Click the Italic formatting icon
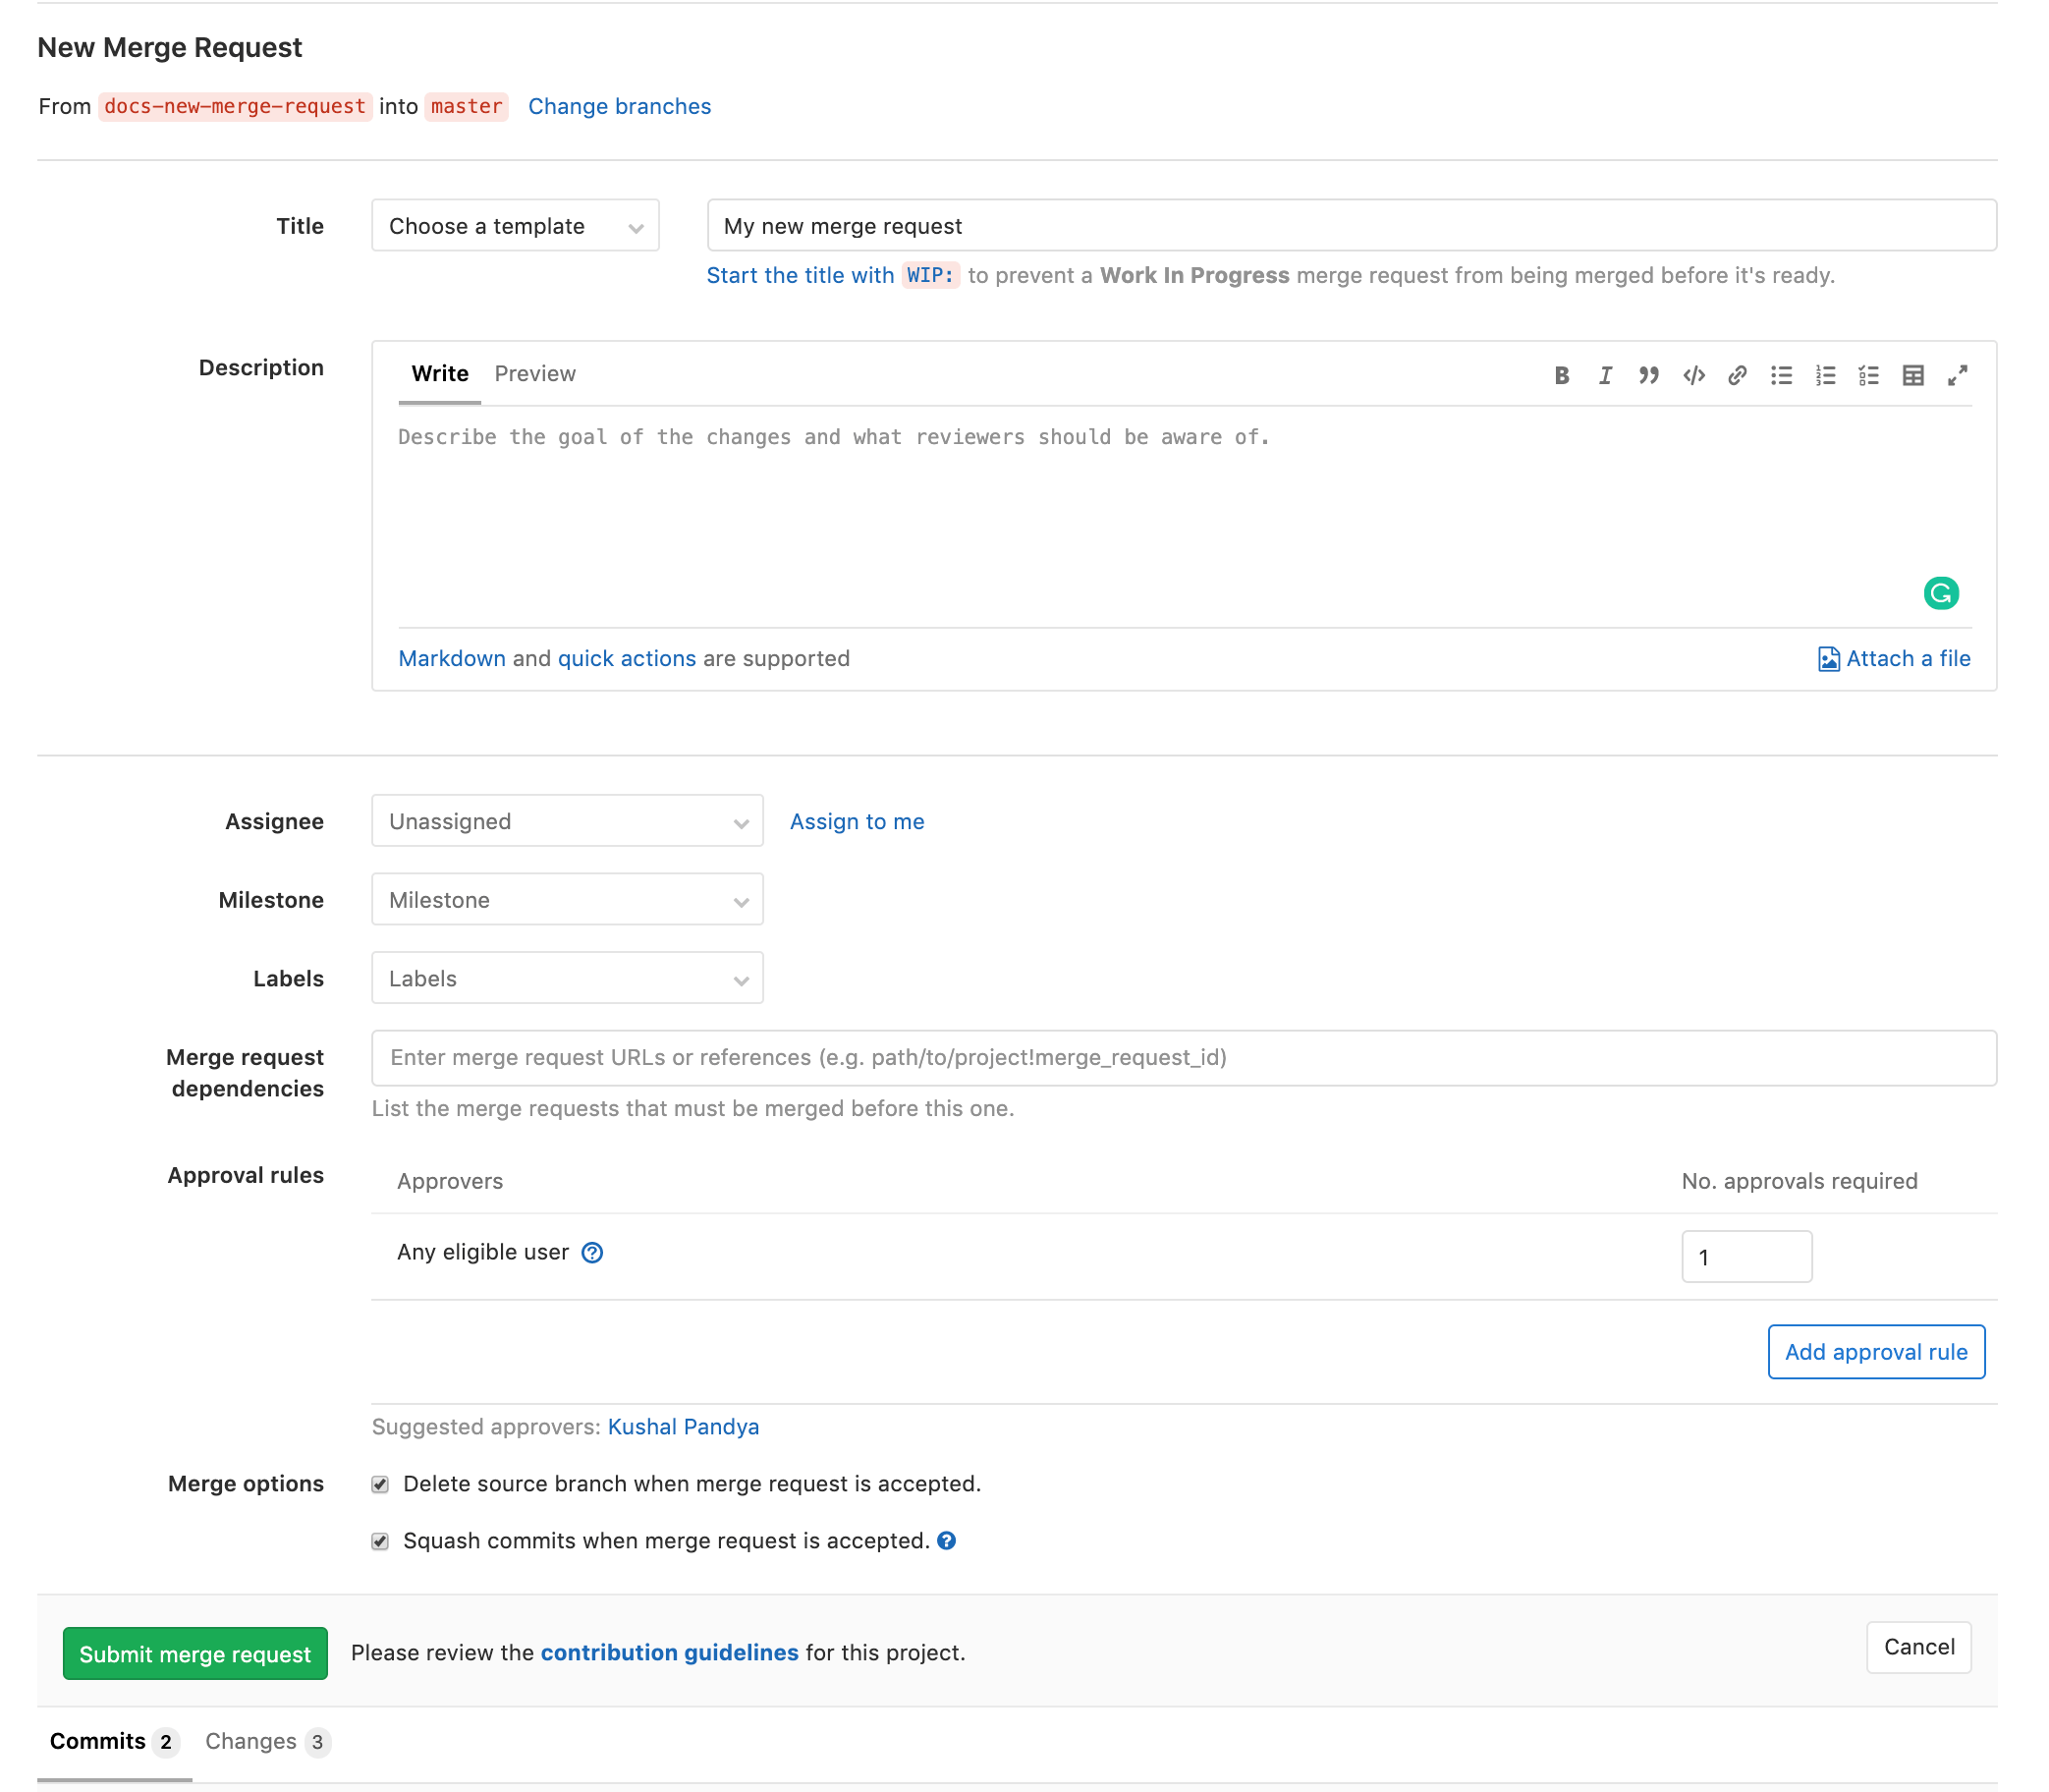2049x1792 pixels. tap(1603, 373)
